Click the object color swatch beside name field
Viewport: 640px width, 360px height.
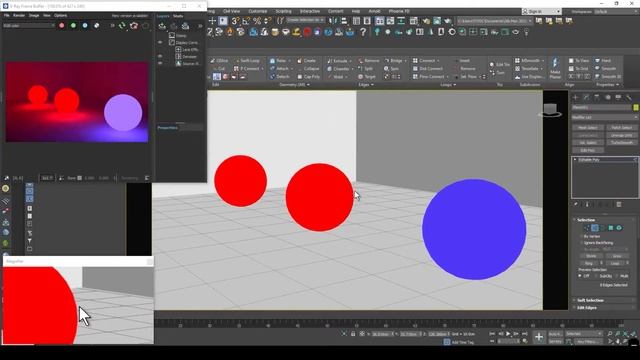[636, 107]
